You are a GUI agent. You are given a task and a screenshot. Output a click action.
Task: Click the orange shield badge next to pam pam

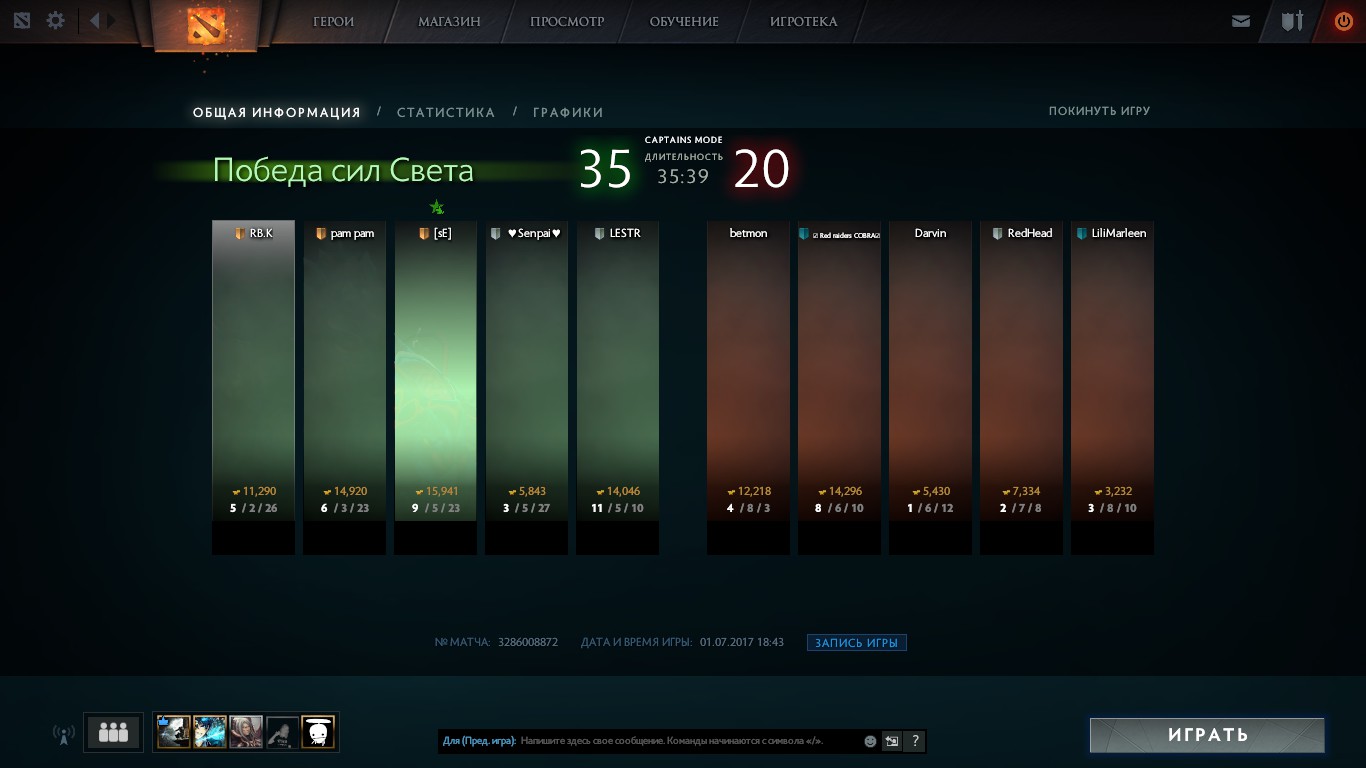(321, 233)
